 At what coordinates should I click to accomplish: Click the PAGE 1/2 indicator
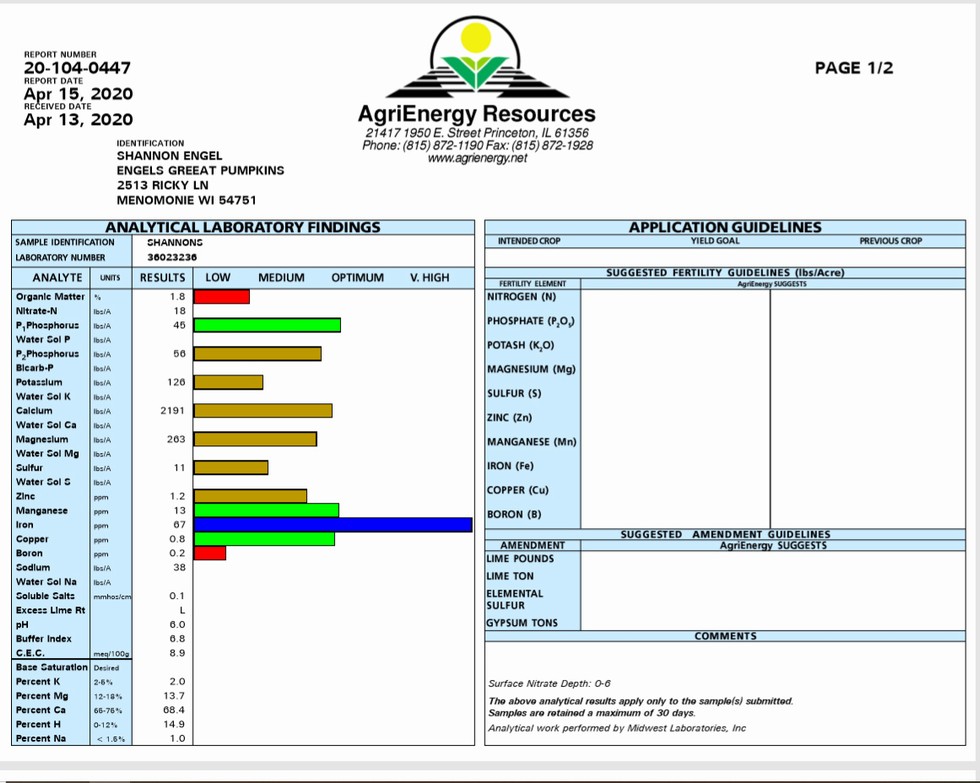pos(854,68)
